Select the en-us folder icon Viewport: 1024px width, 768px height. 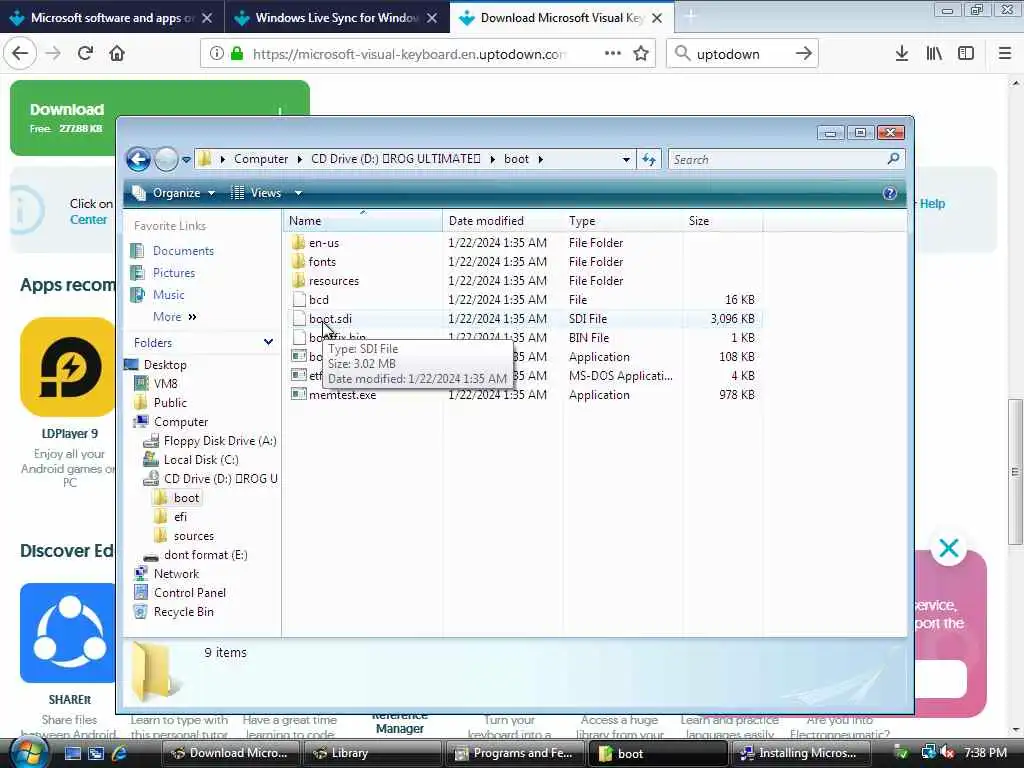(x=298, y=242)
